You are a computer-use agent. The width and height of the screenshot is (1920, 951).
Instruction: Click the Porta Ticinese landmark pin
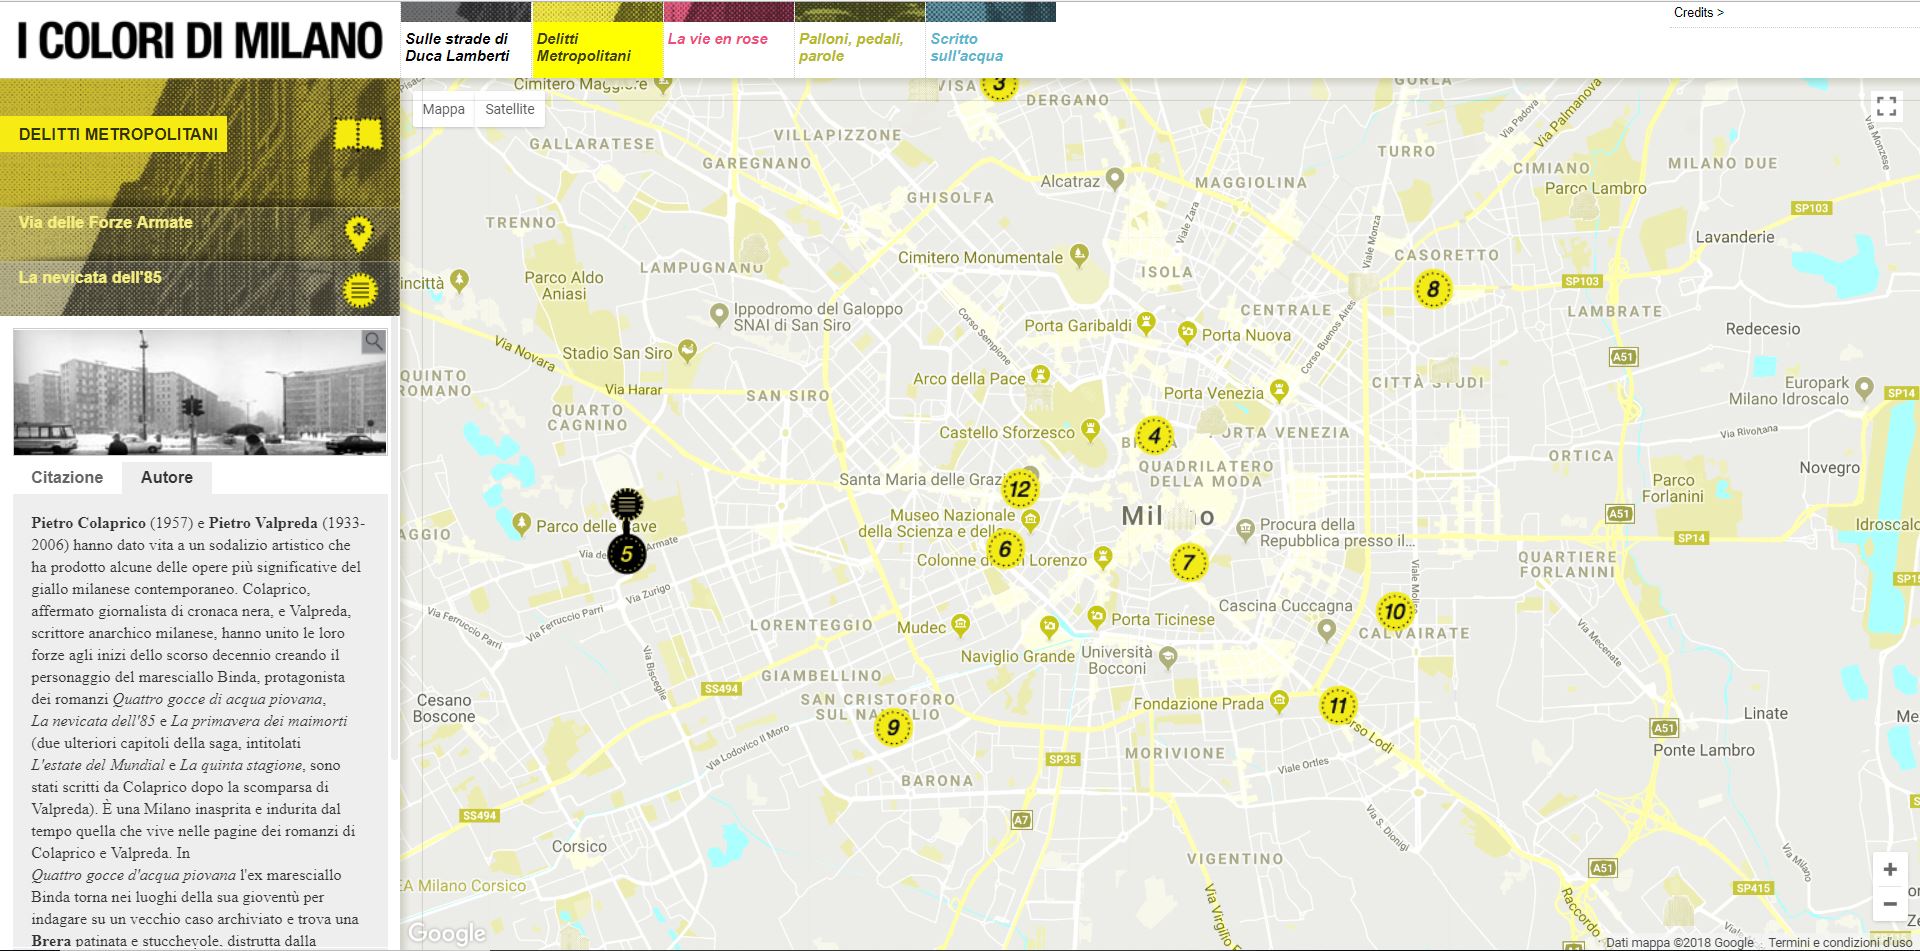[1096, 615]
